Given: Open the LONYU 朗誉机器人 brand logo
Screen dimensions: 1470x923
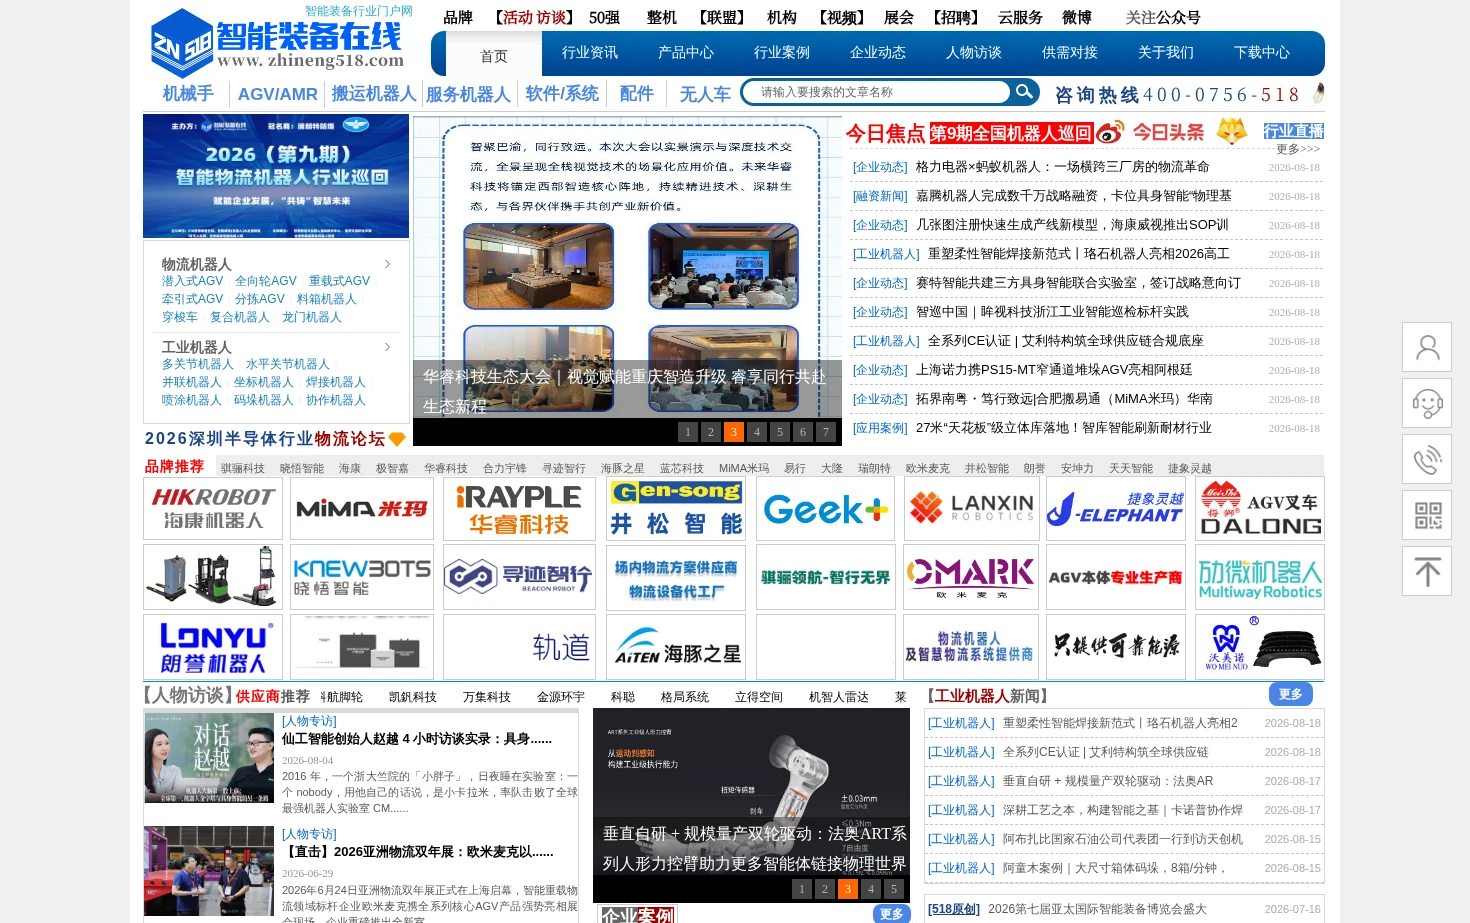Looking at the screenshot, I should (x=213, y=647).
